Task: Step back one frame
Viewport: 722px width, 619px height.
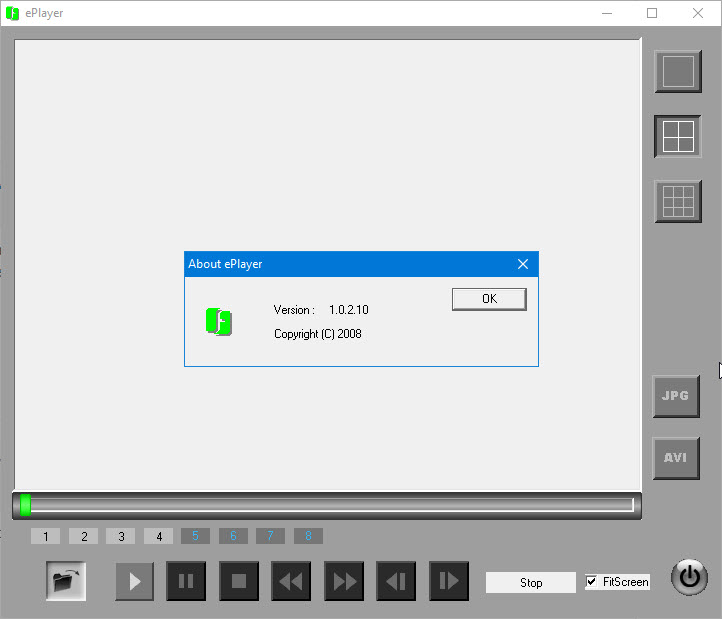Action: (x=396, y=581)
